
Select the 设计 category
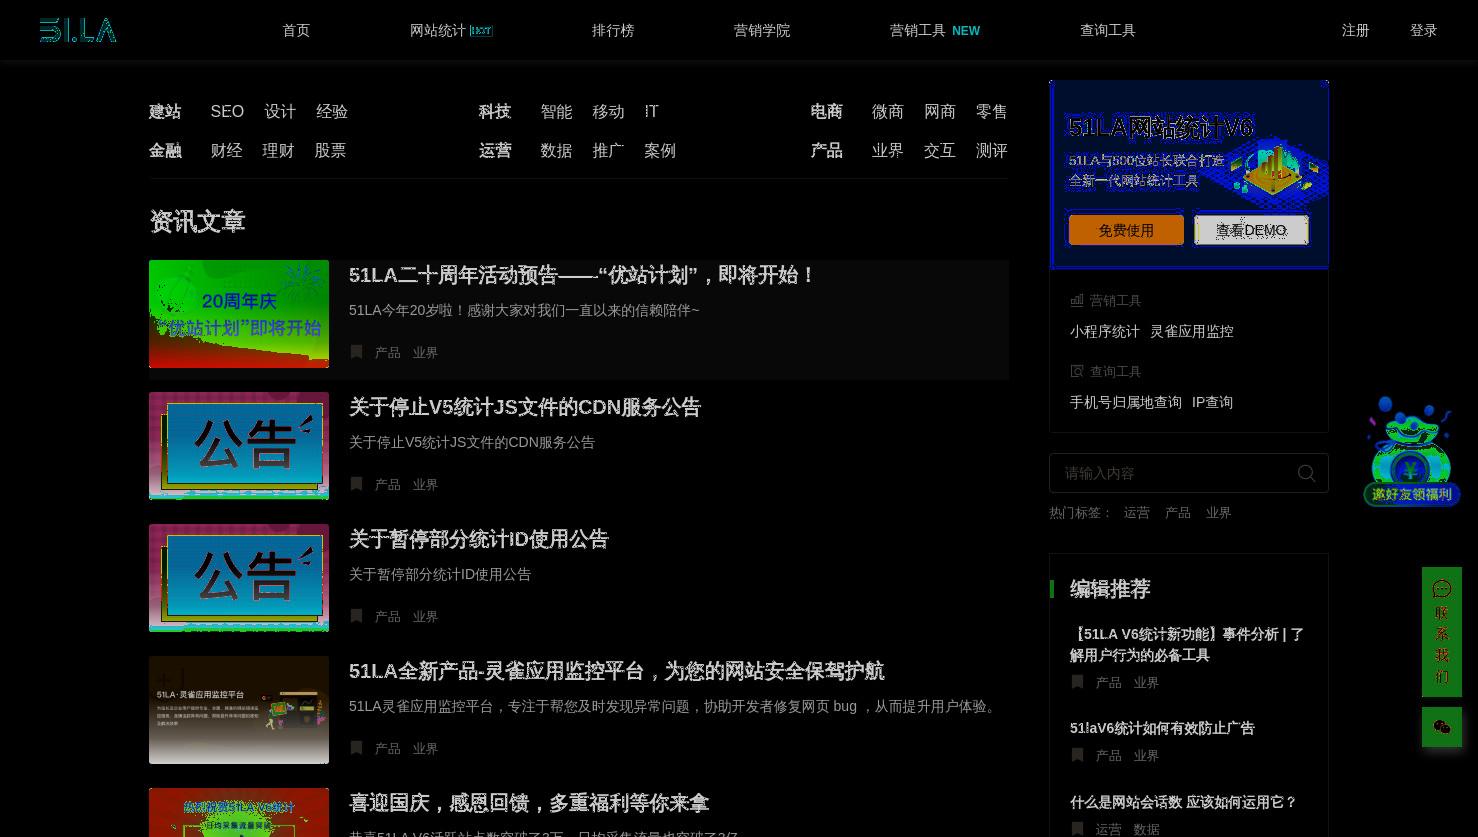[x=280, y=112]
